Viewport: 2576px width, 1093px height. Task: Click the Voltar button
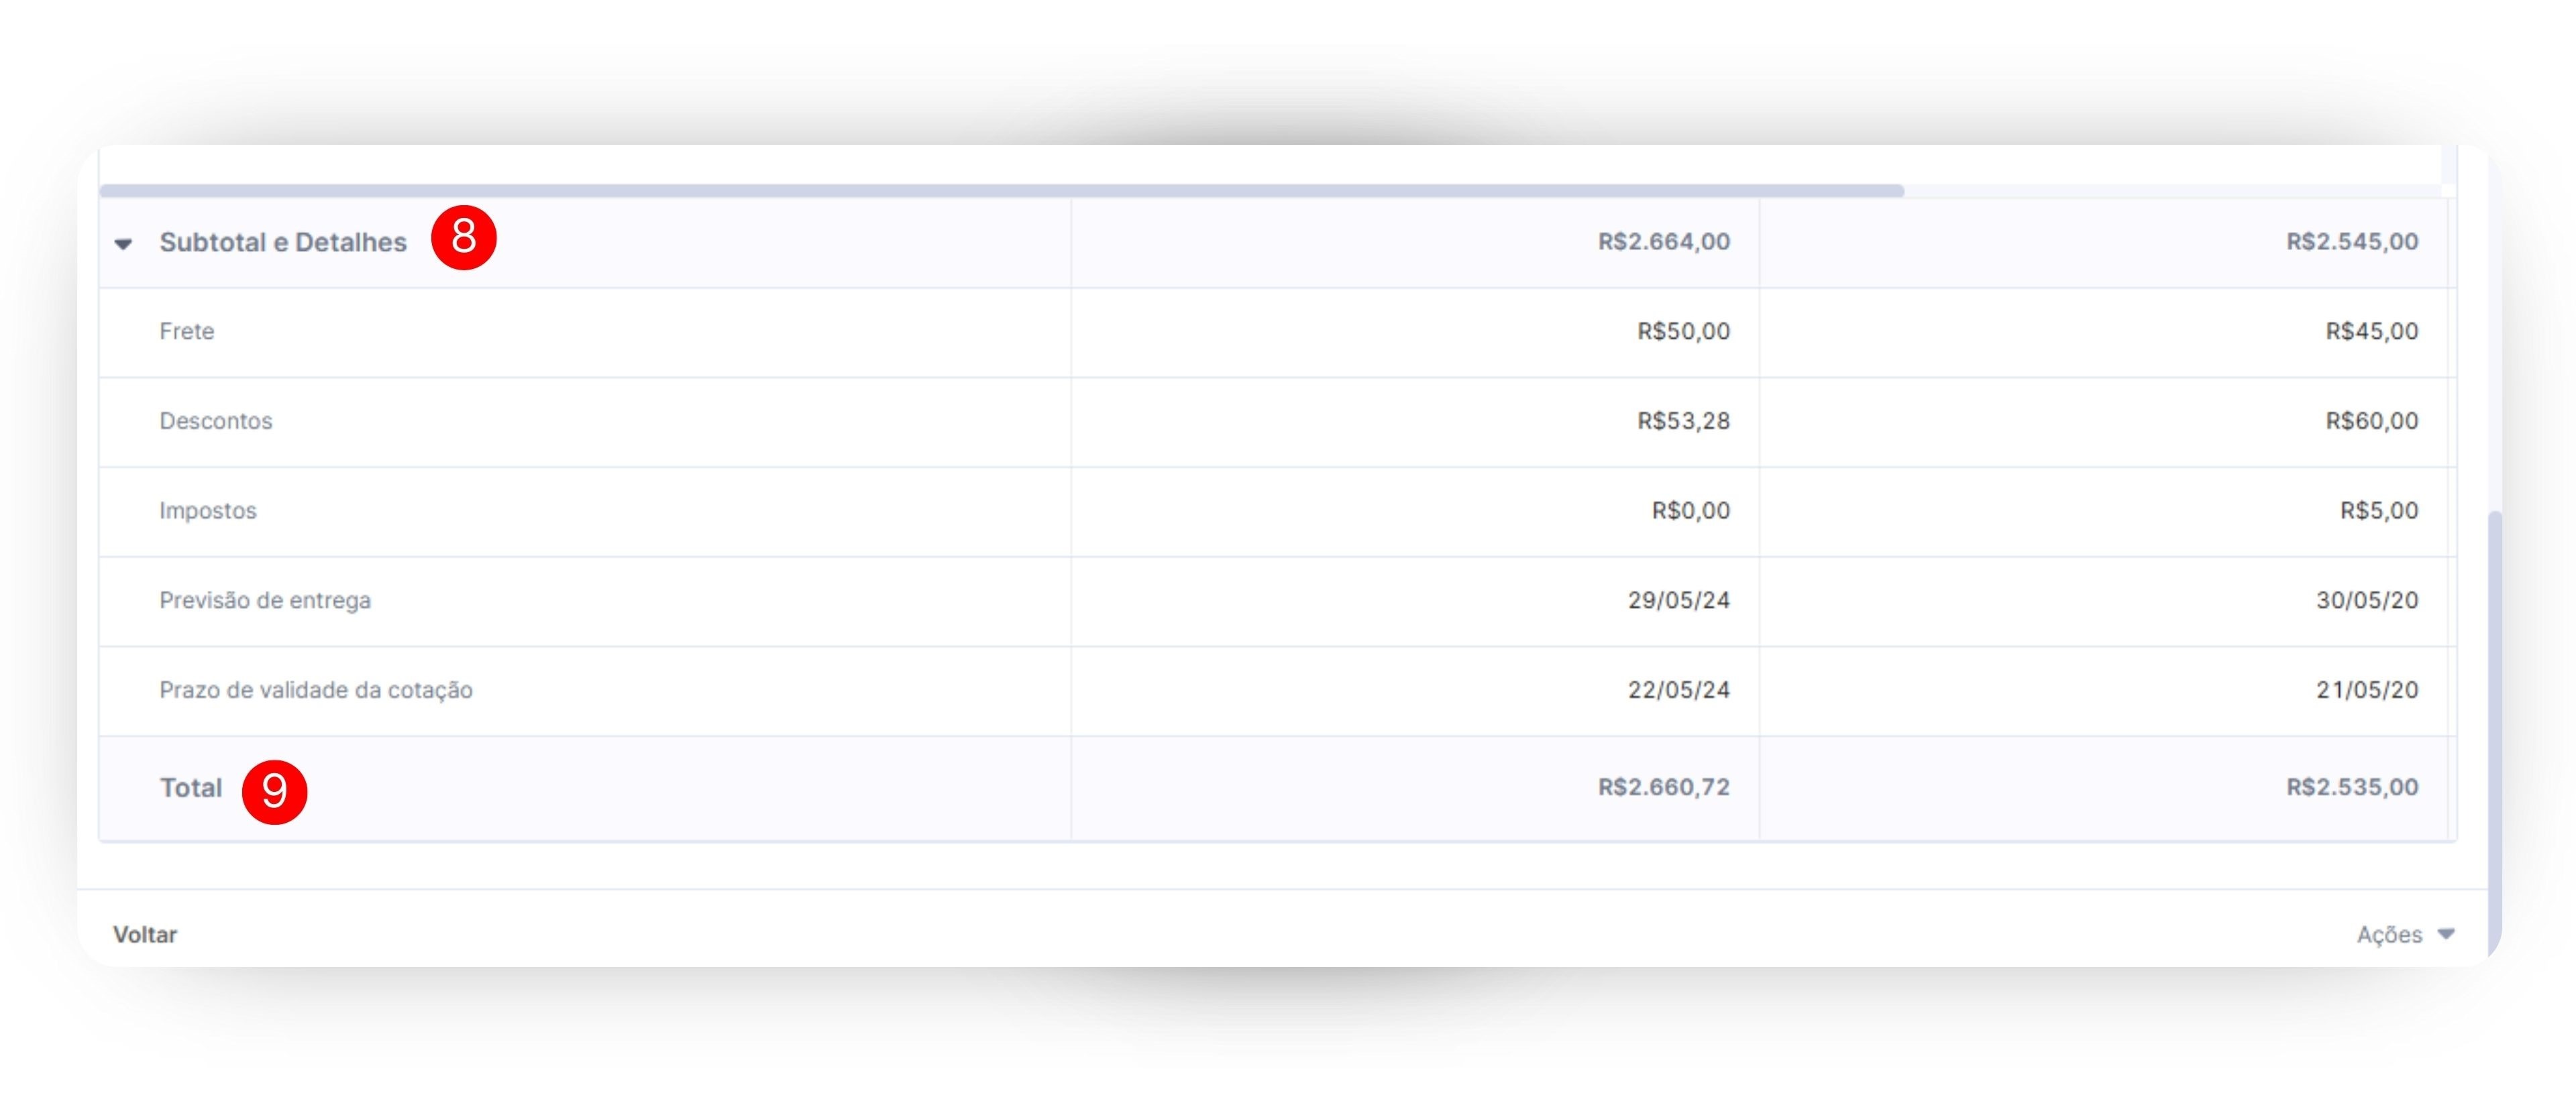click(x=145, y=934)
